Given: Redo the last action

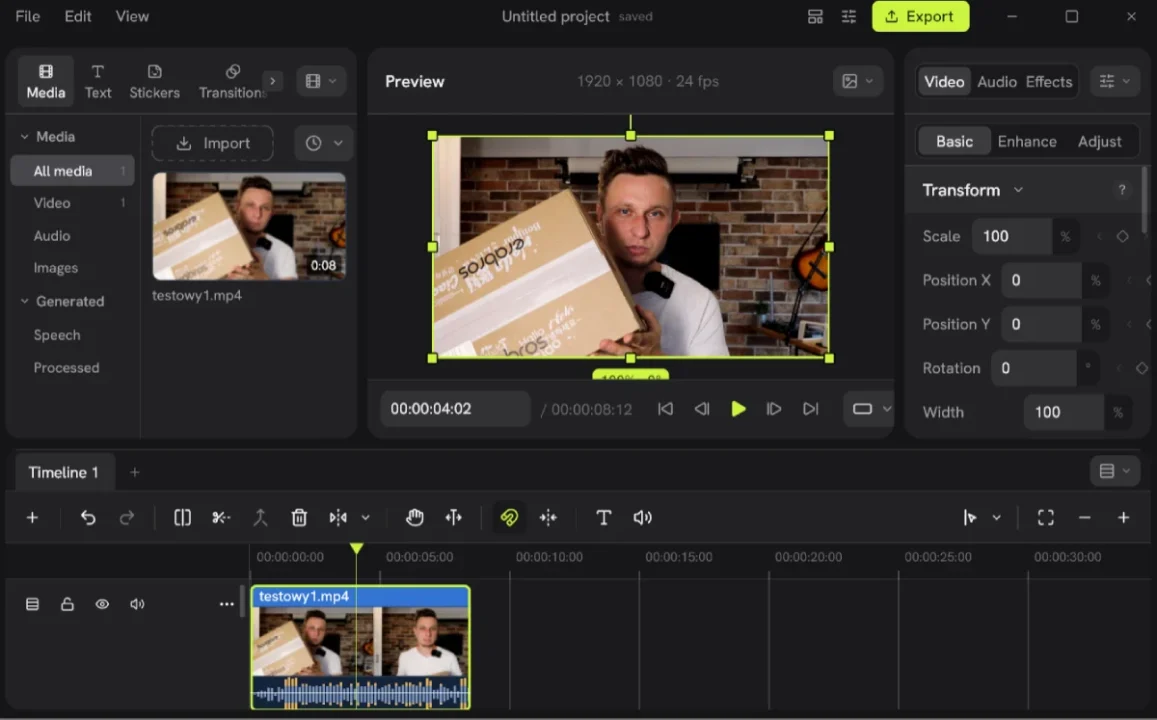Looking at the screenshot, I should point(127,518).
